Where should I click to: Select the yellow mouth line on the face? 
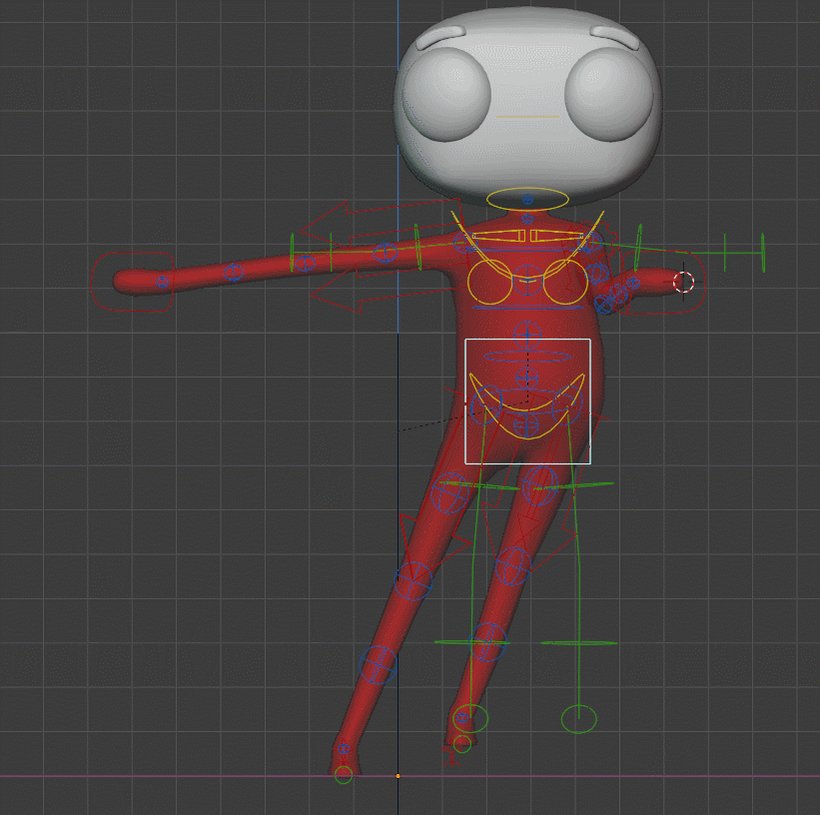(x=528, y=117)
